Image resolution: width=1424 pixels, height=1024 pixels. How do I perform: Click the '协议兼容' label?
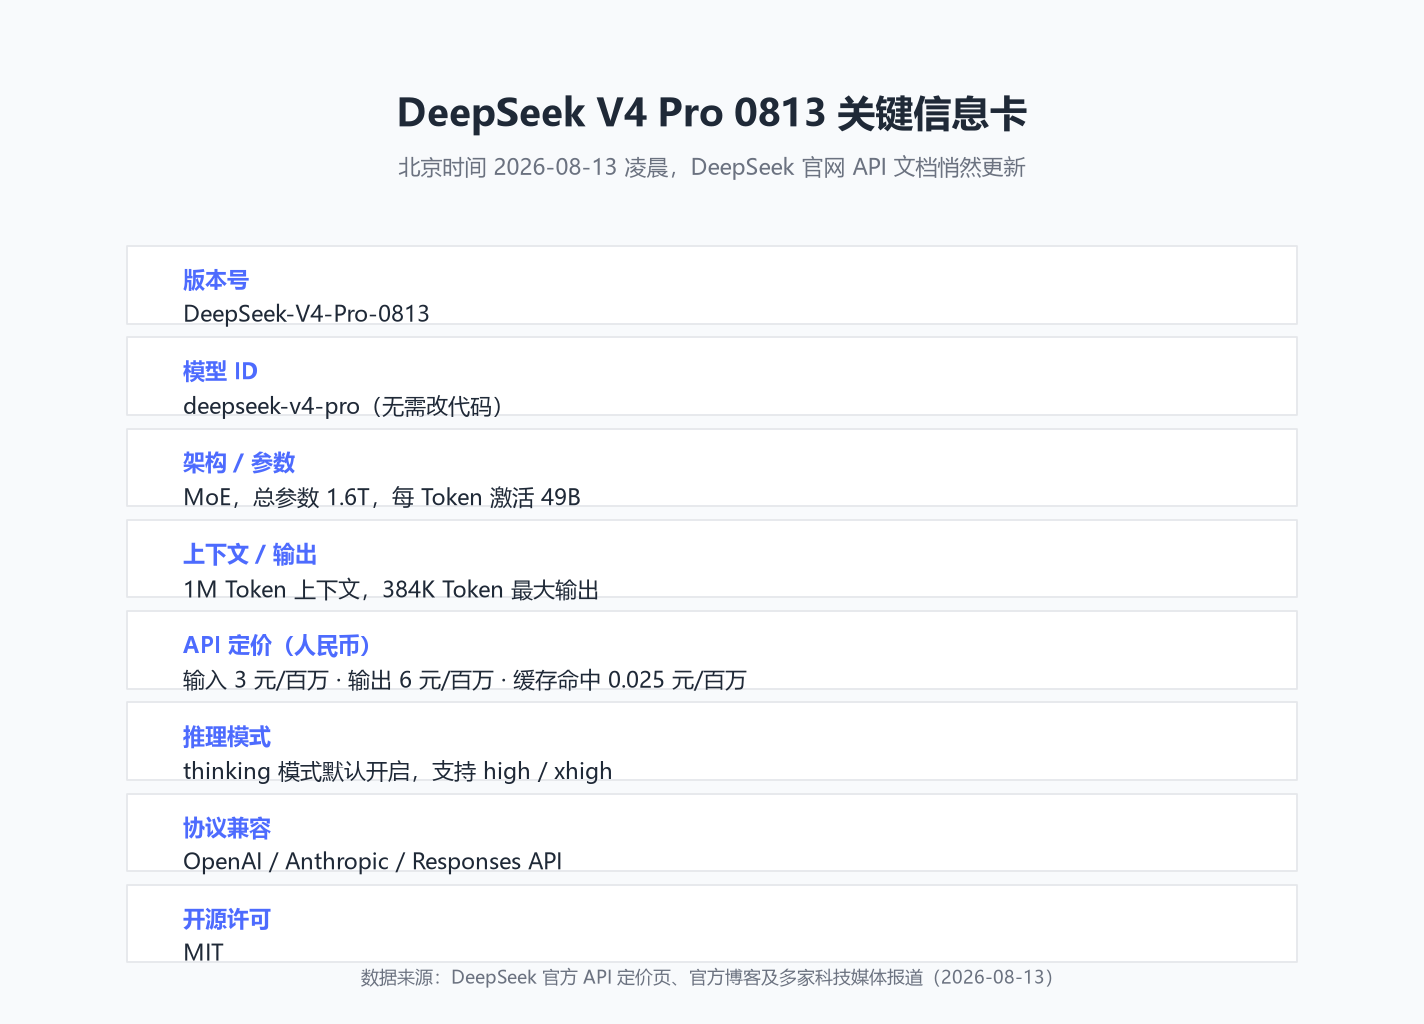[227, 828]
